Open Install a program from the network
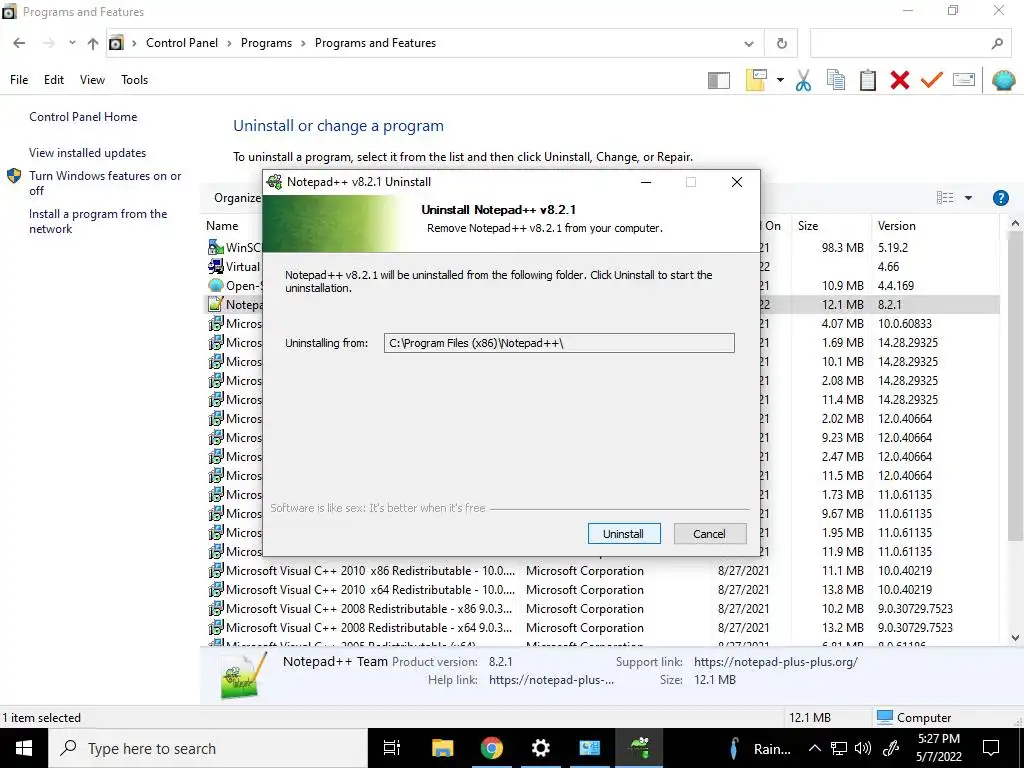This screenshot has height=768, width=1024. tap(98, 221)
